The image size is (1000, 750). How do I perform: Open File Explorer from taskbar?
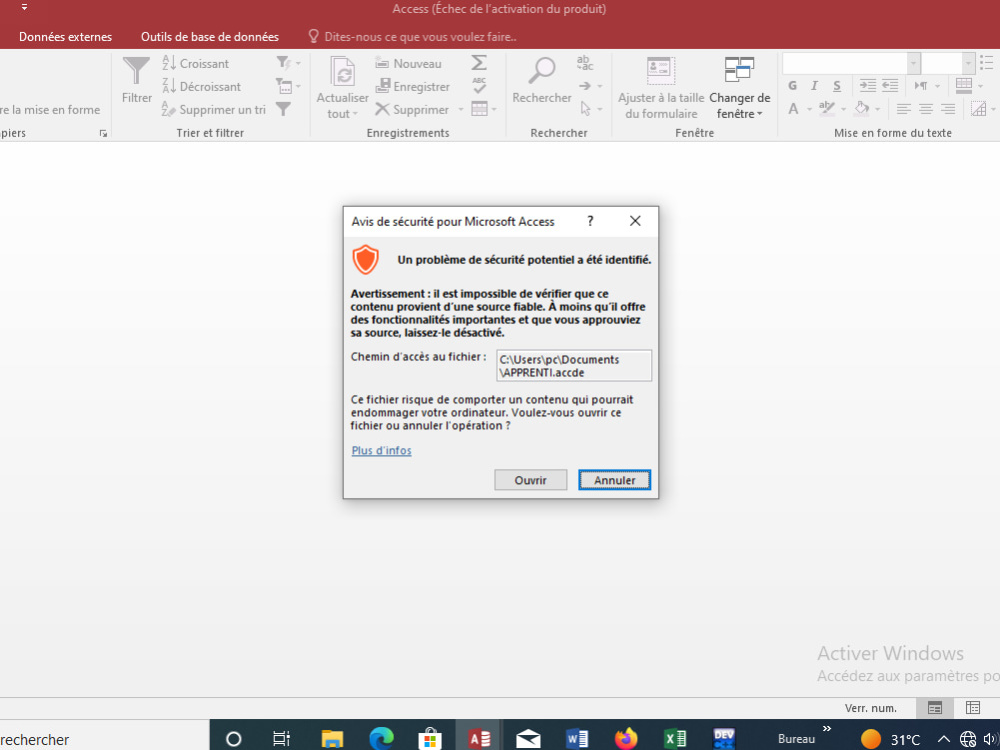point(332,739)
